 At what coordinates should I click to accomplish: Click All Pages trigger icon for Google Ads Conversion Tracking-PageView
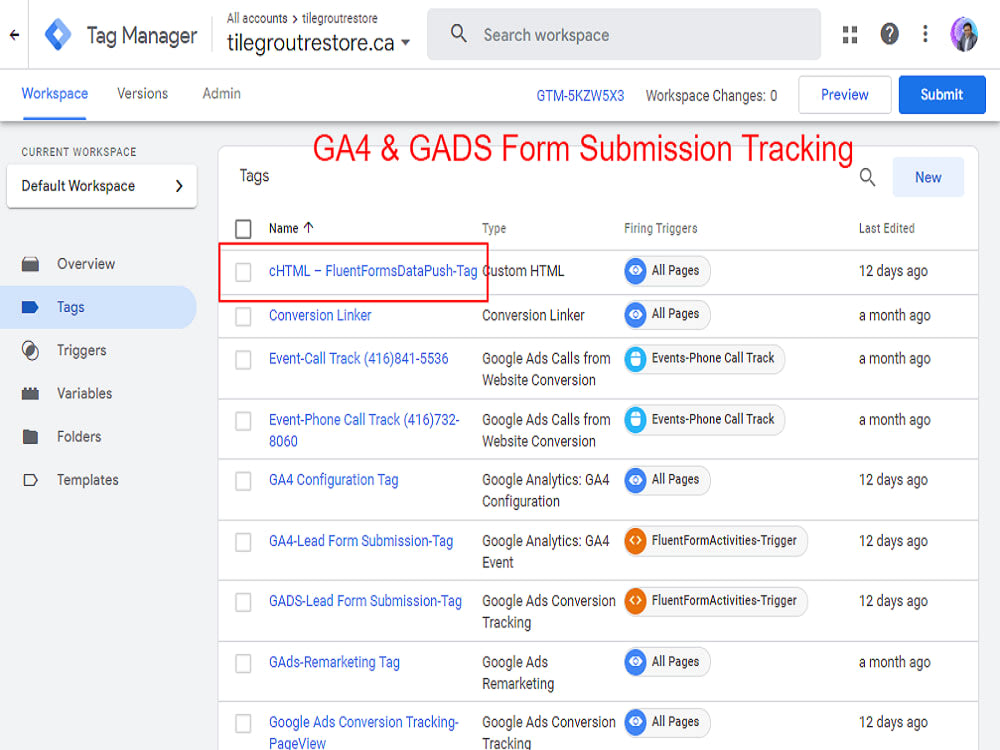(635, 722)
